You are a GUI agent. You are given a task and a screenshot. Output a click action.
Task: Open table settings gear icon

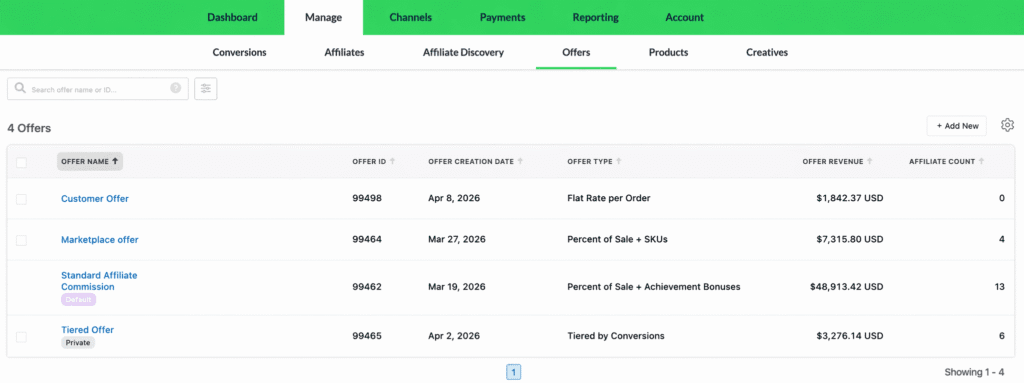point(1007,125)
